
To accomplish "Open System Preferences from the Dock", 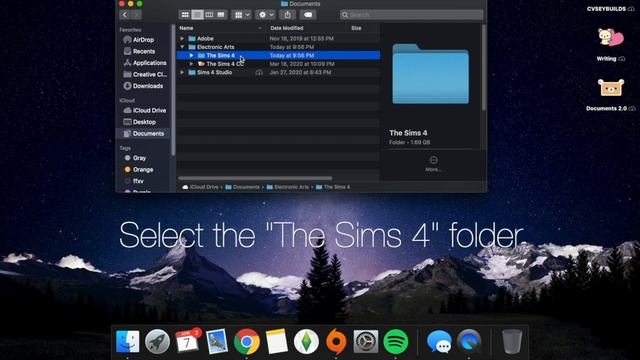I will click(x=366, y=341).
